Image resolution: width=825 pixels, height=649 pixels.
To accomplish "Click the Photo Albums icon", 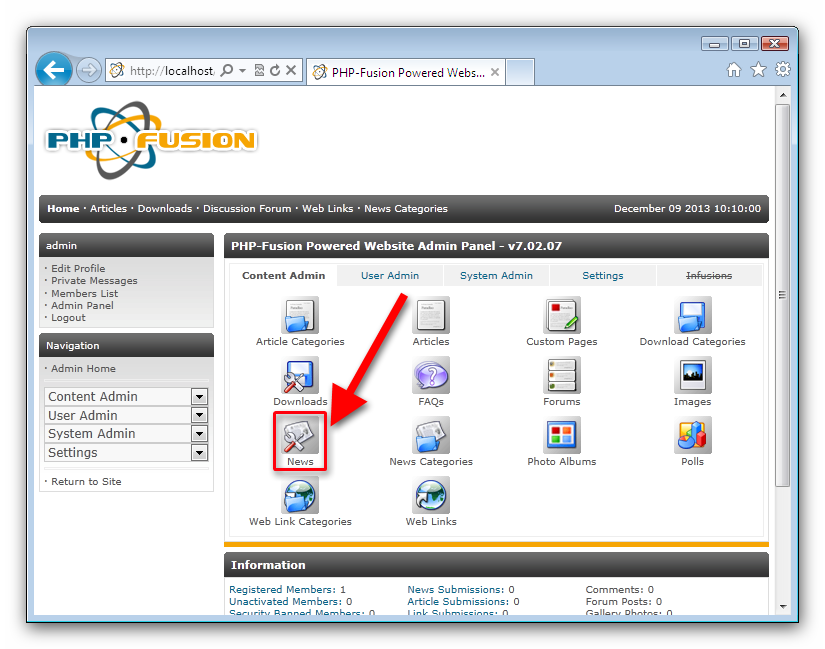I will tap(561, 437).
